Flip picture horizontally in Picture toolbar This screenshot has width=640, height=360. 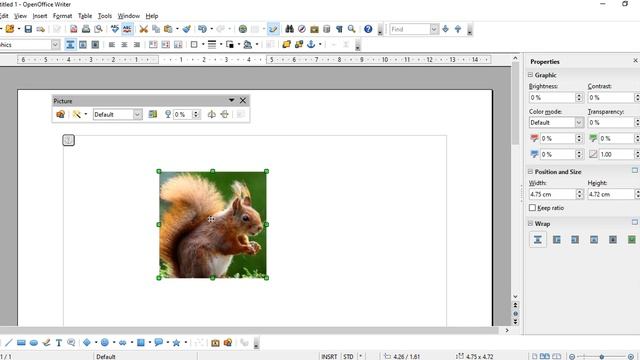[211, 114]
